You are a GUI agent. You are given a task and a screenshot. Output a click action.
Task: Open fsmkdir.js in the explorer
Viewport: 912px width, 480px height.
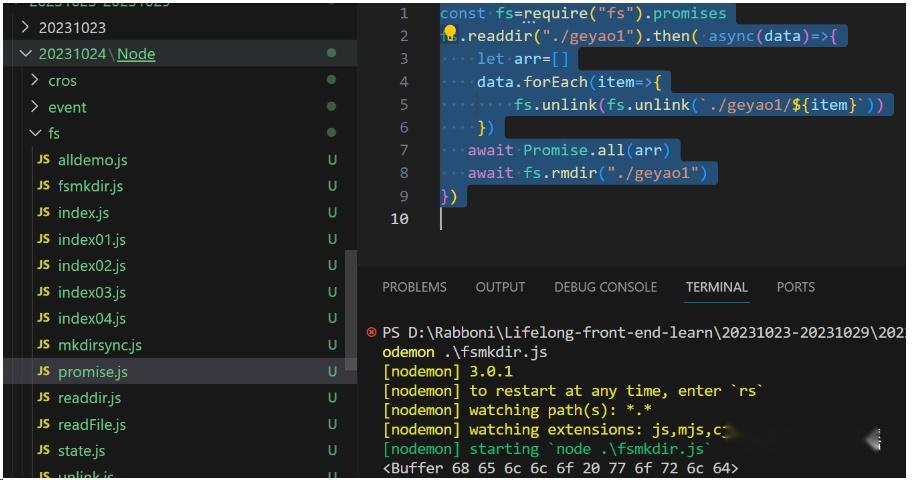[x=90, y=186]
